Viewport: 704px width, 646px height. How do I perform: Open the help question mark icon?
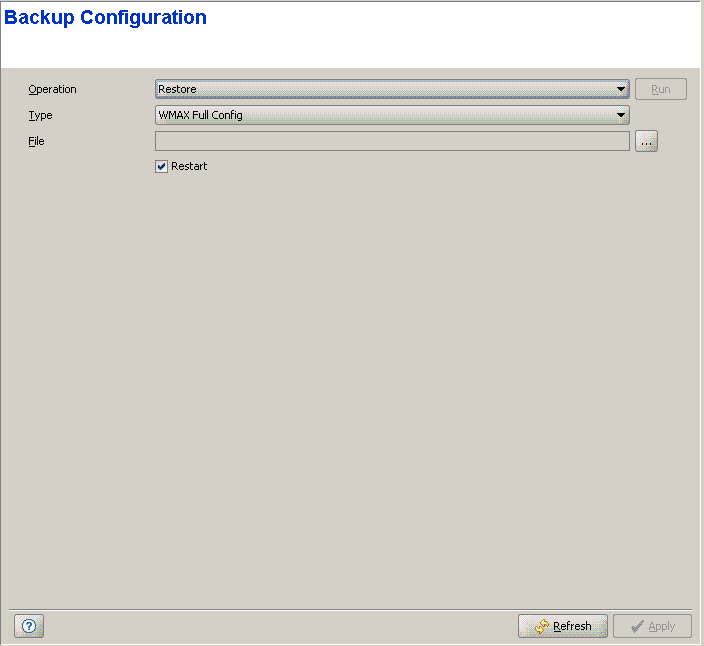pos(29,626)
